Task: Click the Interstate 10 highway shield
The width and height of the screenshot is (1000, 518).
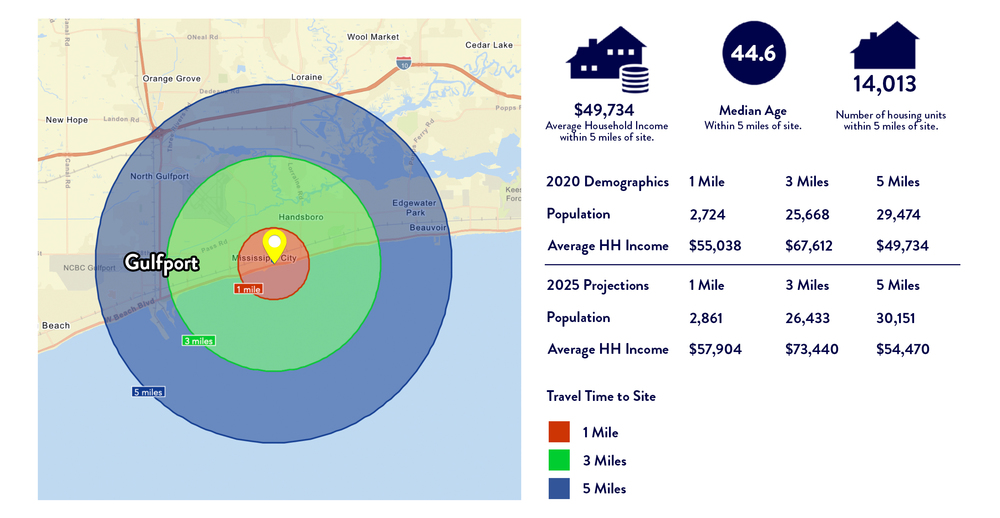Action: point(404,63)
